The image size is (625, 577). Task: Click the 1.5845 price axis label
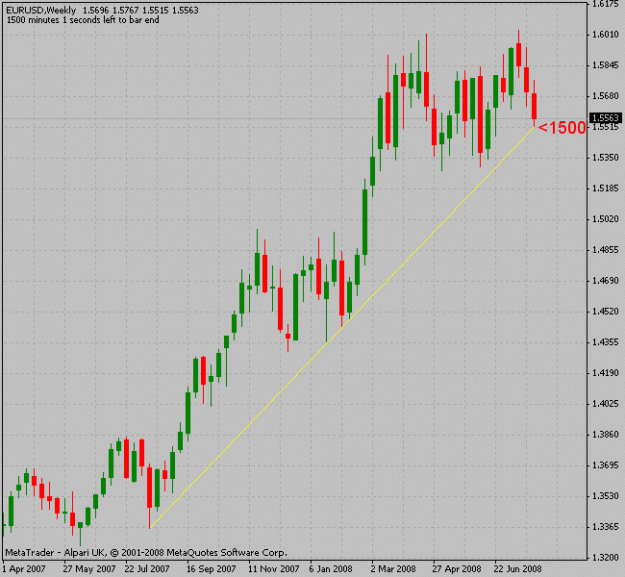click(605, 65)
